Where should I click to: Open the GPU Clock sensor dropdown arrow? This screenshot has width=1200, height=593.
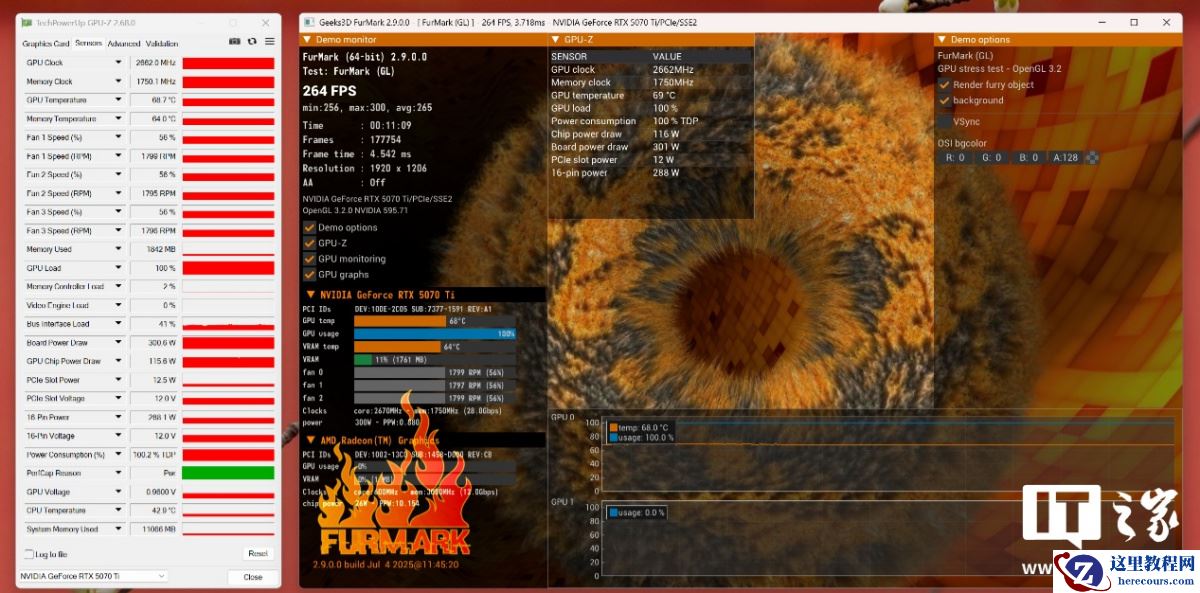(x=119, y=62)
